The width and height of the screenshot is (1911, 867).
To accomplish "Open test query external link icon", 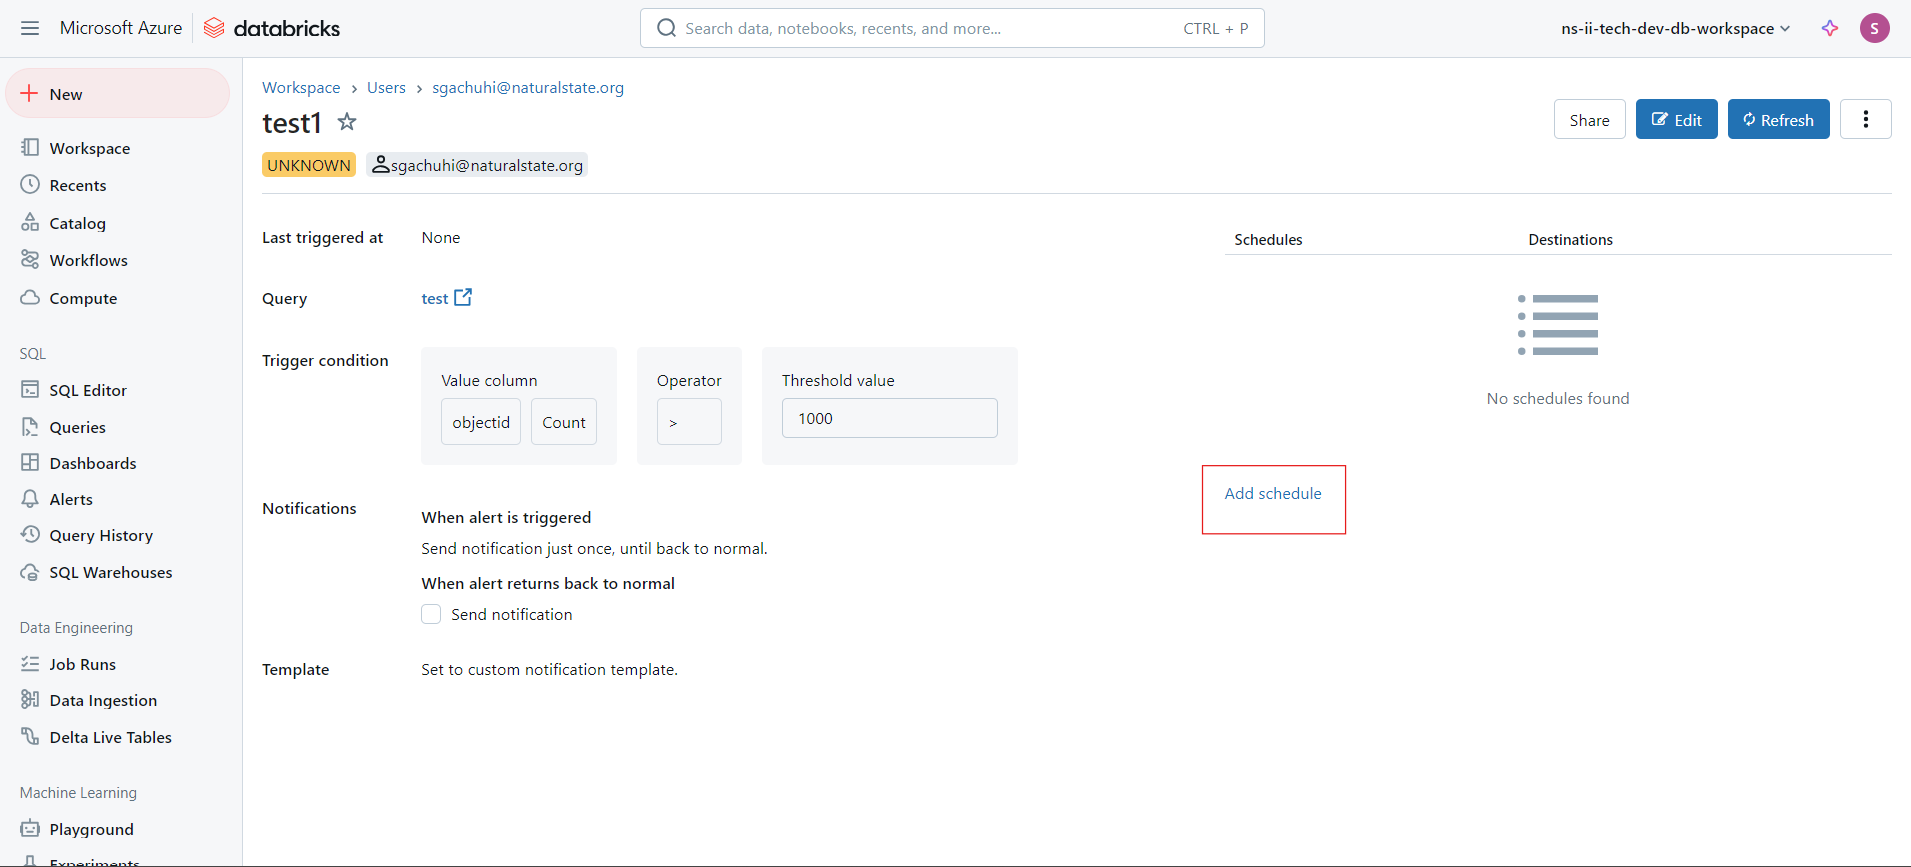I will point(463,297).
